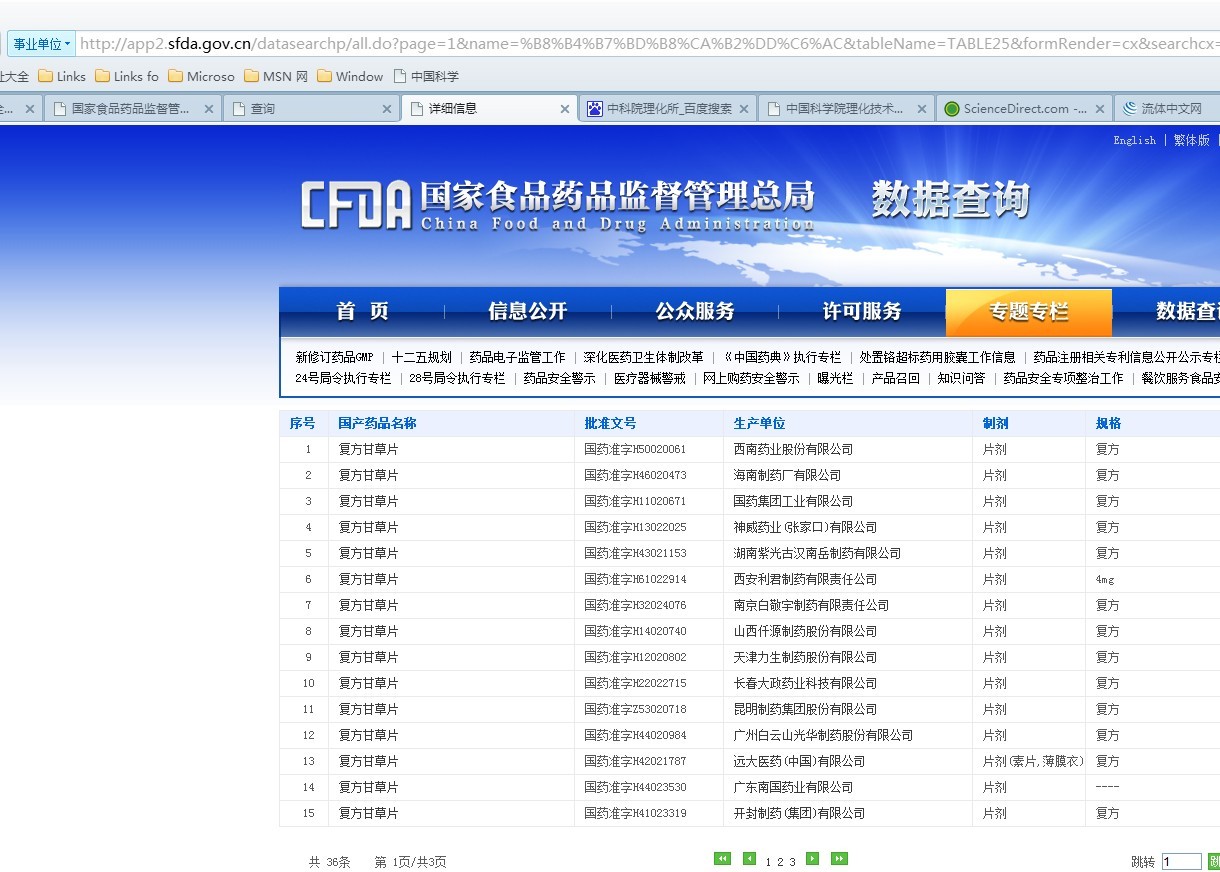Viewport: 1220px width, 872px height.
Task: Open the Links bookmark folder
Action: click(x=62, y=76)
